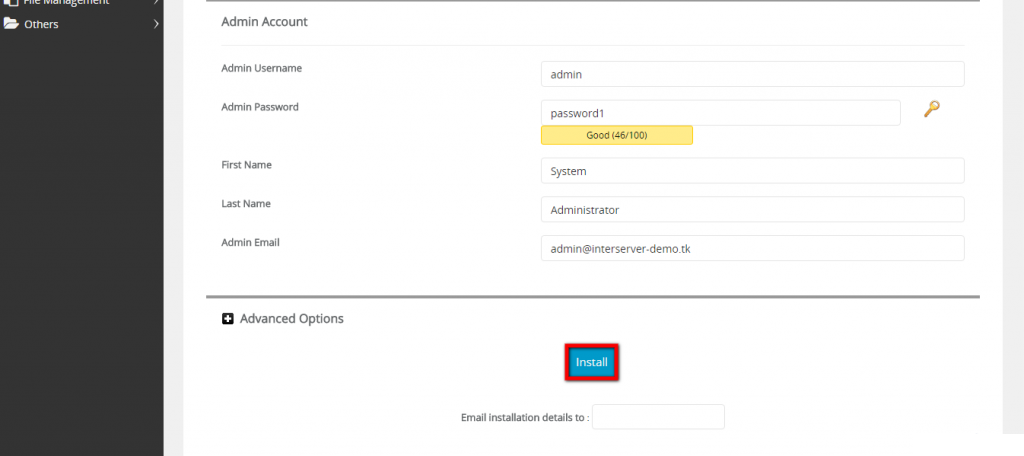Click the plus icon beside Advanced Options
The width and height of the screenshot is (1024, 456).
point(228,319)
